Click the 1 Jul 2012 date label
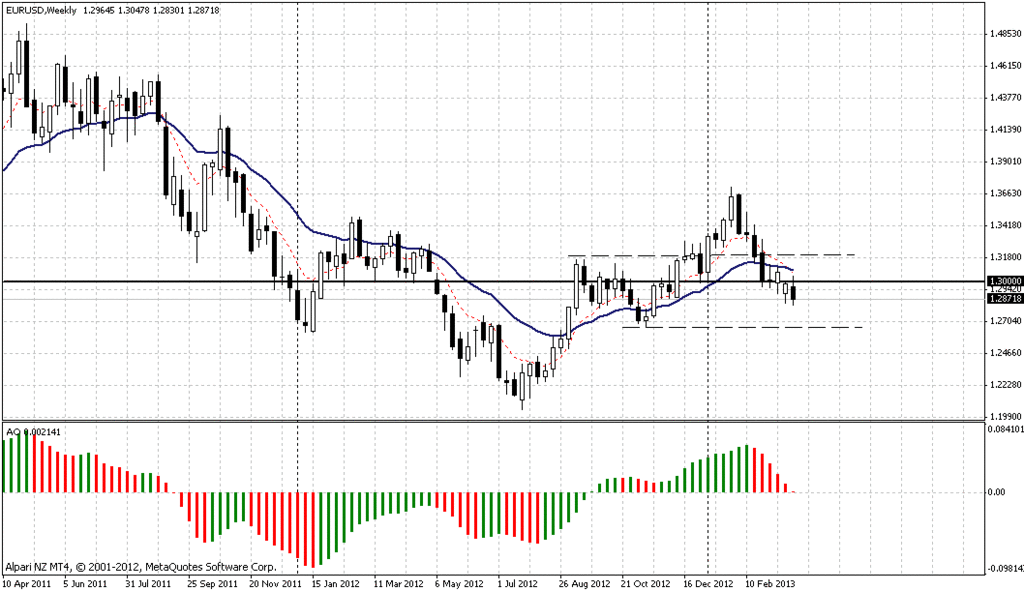Viewport: 1024px width, 591px height. click(518, 583)
